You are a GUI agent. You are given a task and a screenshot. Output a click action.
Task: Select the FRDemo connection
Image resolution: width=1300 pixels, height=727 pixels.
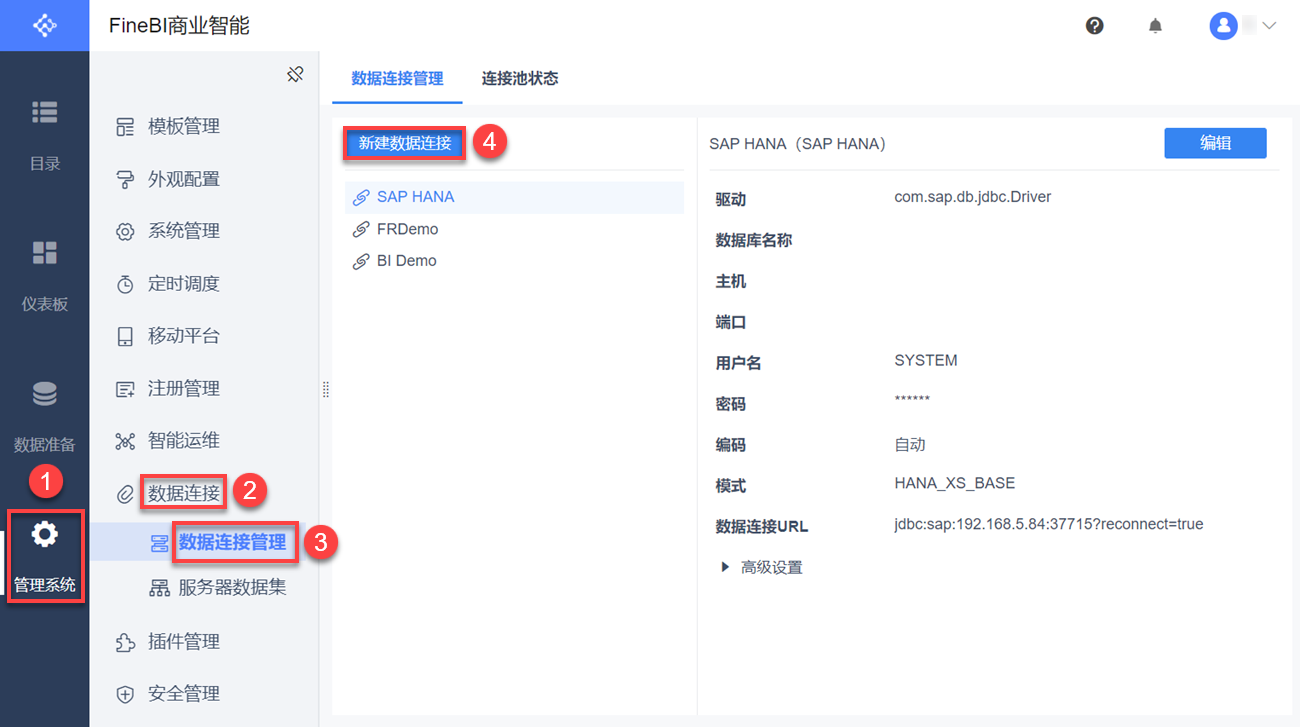pyautogui.click(x=514, y=229)
